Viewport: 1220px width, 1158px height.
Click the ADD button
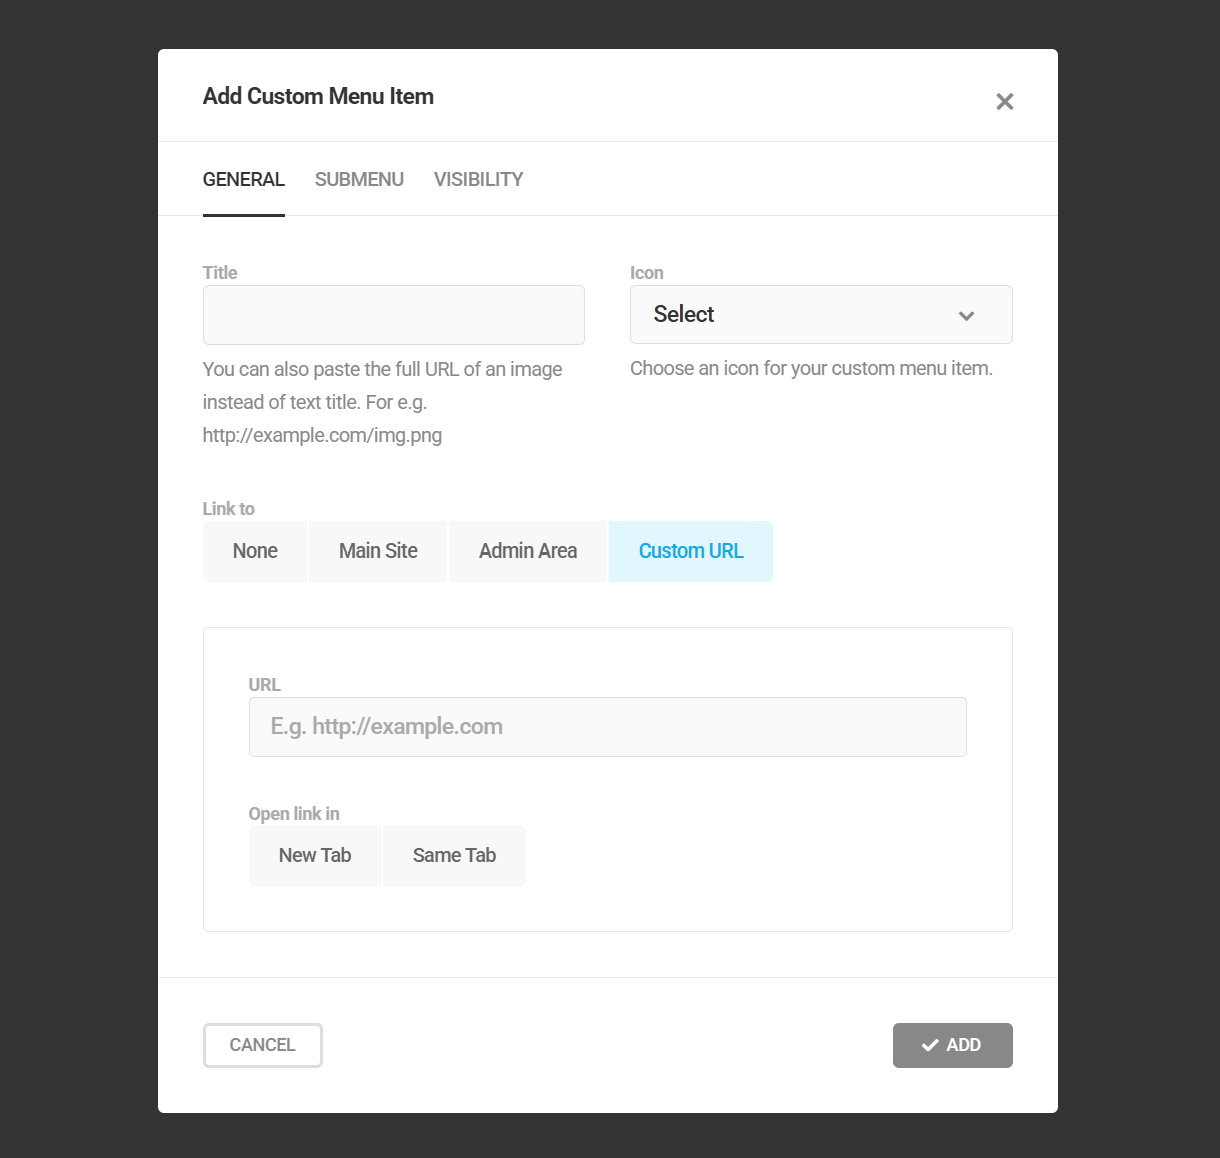952,1044
